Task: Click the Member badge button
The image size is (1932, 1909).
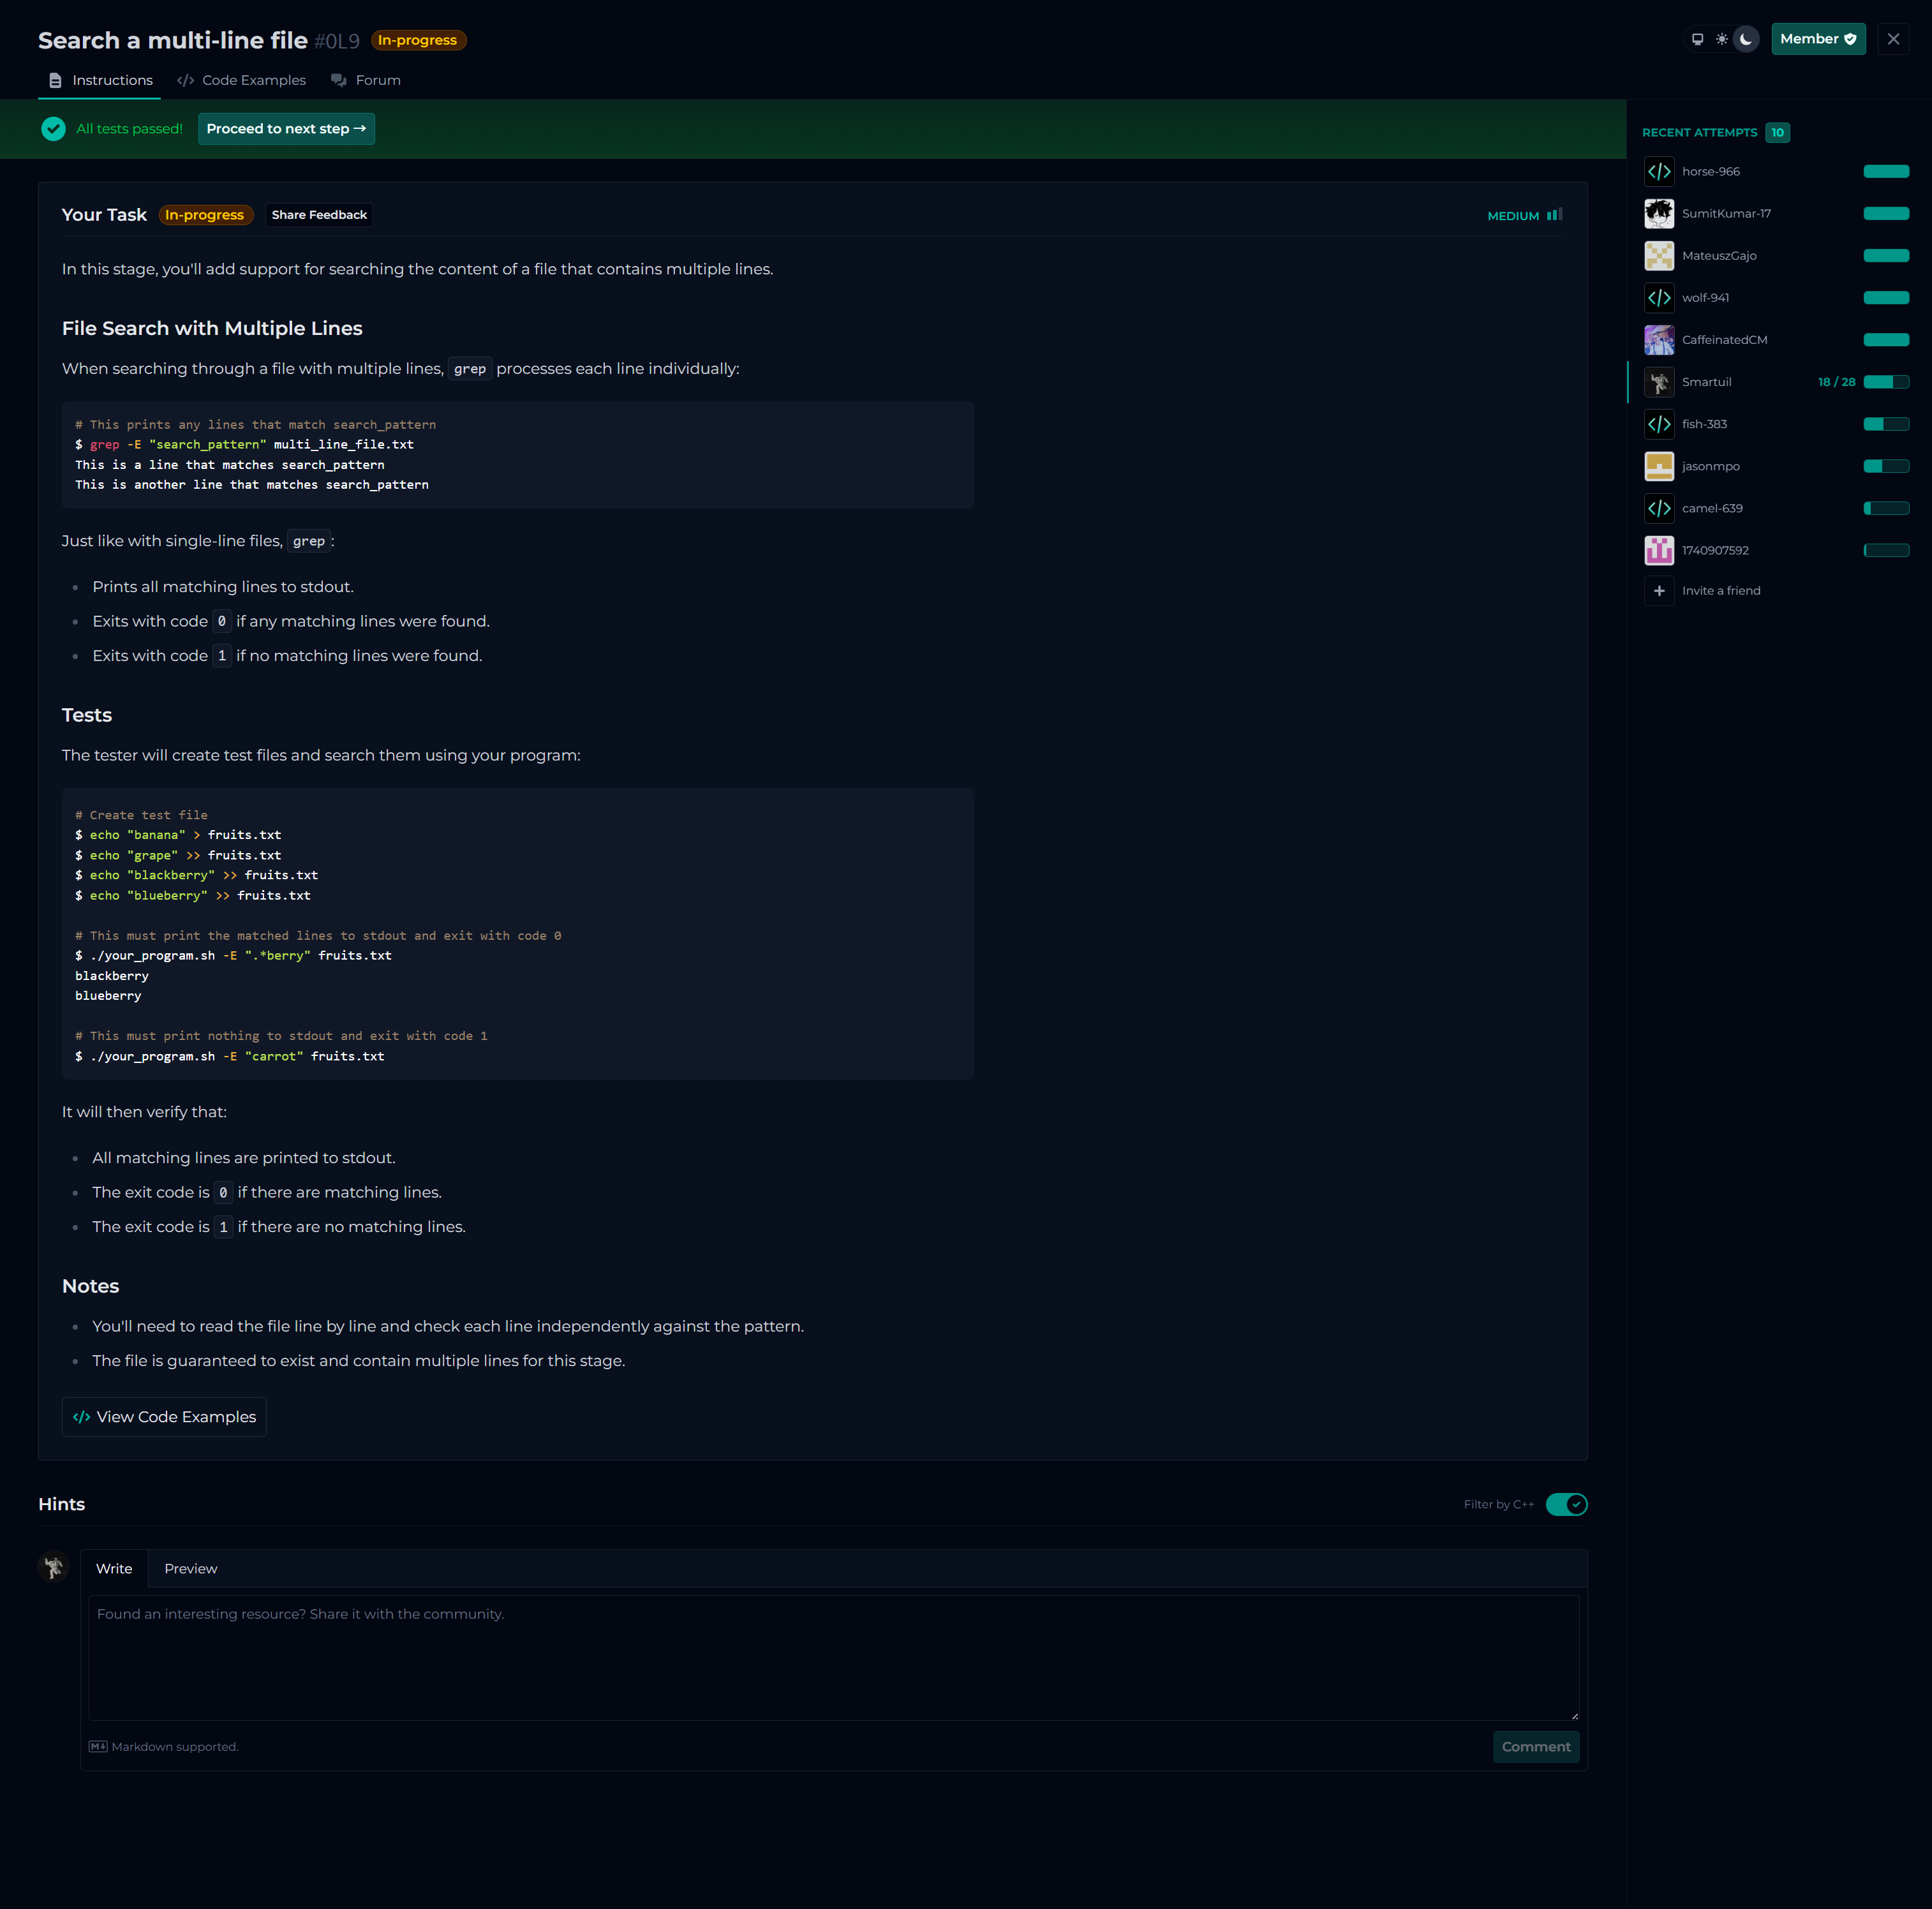Action: coord(1817,39)
